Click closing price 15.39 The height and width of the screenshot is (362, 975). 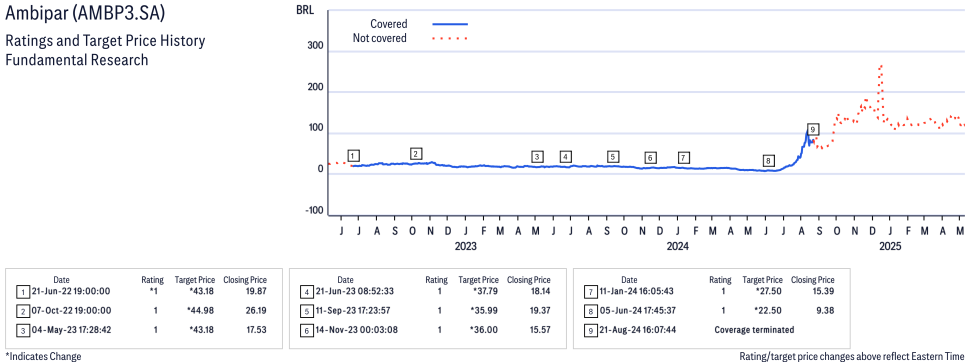click(823, 291)
